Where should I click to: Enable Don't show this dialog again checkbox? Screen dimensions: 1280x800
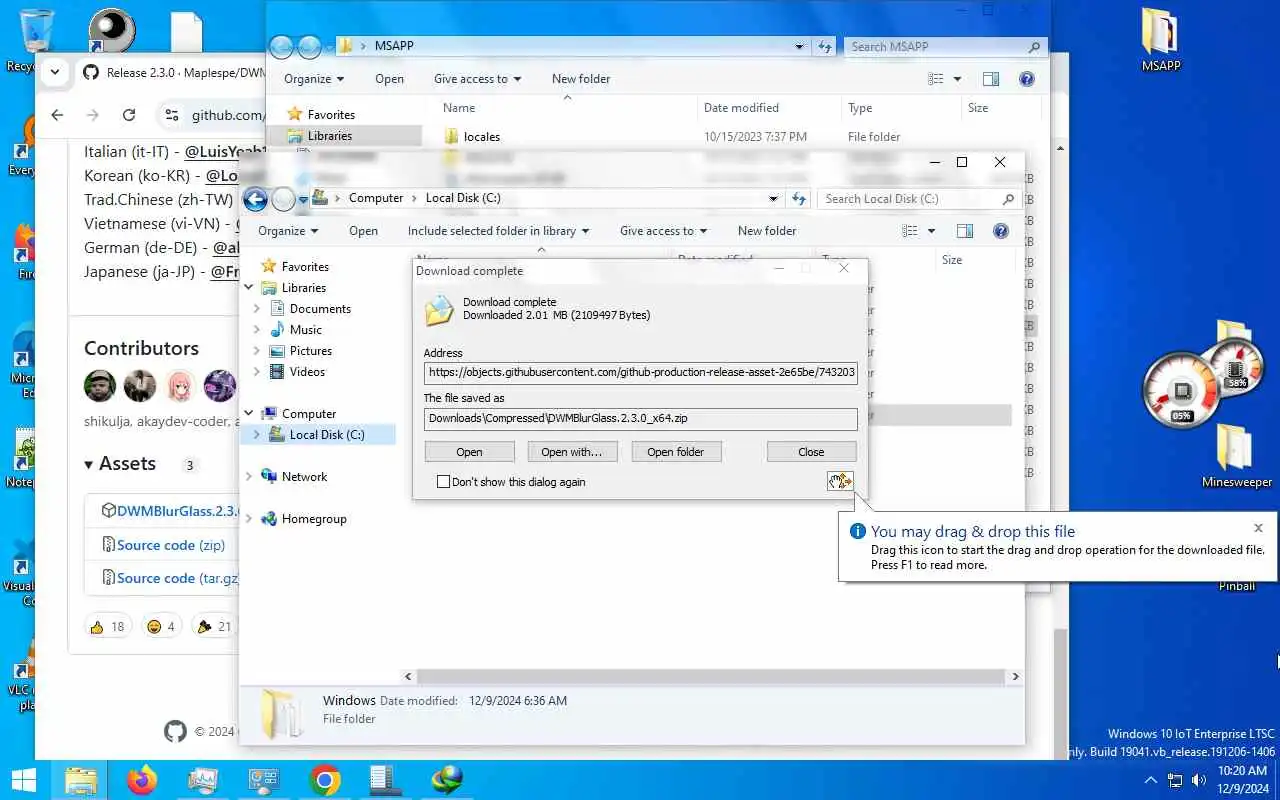443,482
